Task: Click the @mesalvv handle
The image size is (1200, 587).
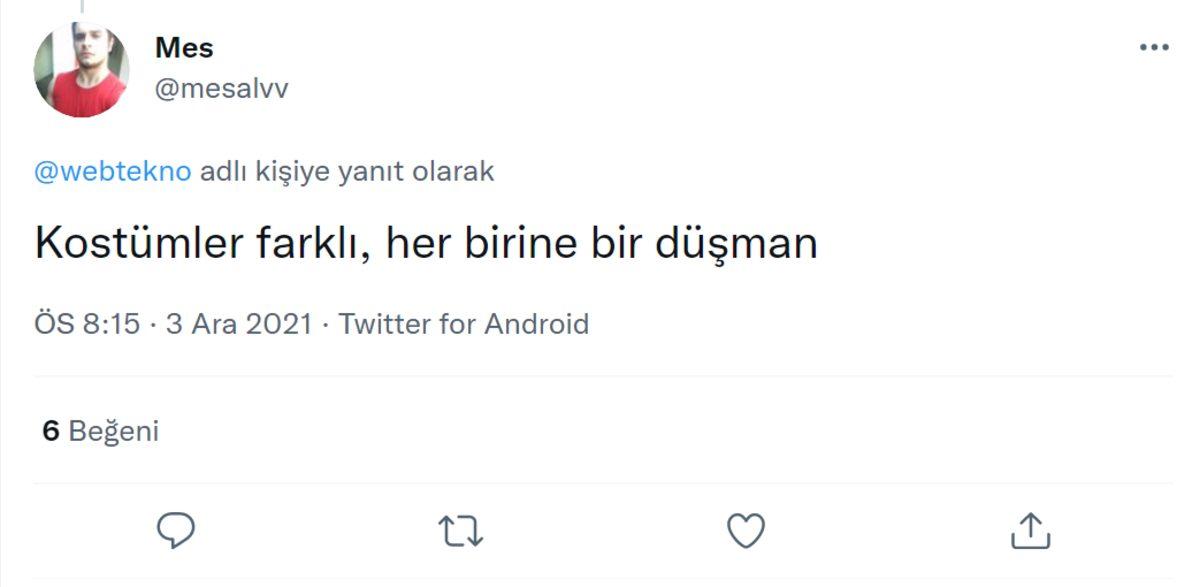Action: tap(221, 89)
